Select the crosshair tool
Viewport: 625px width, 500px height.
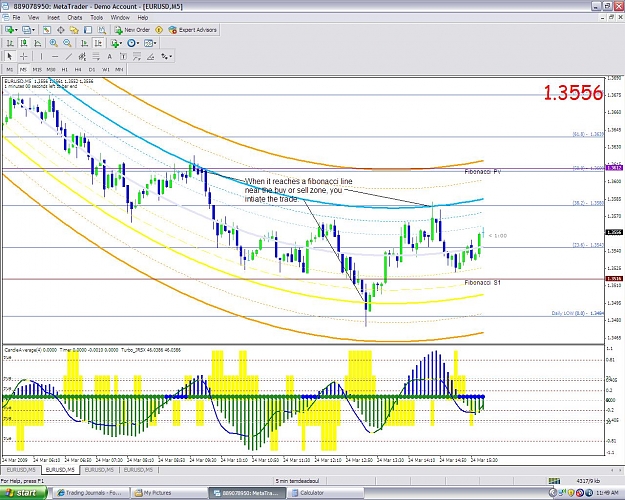tap(24, 56)
